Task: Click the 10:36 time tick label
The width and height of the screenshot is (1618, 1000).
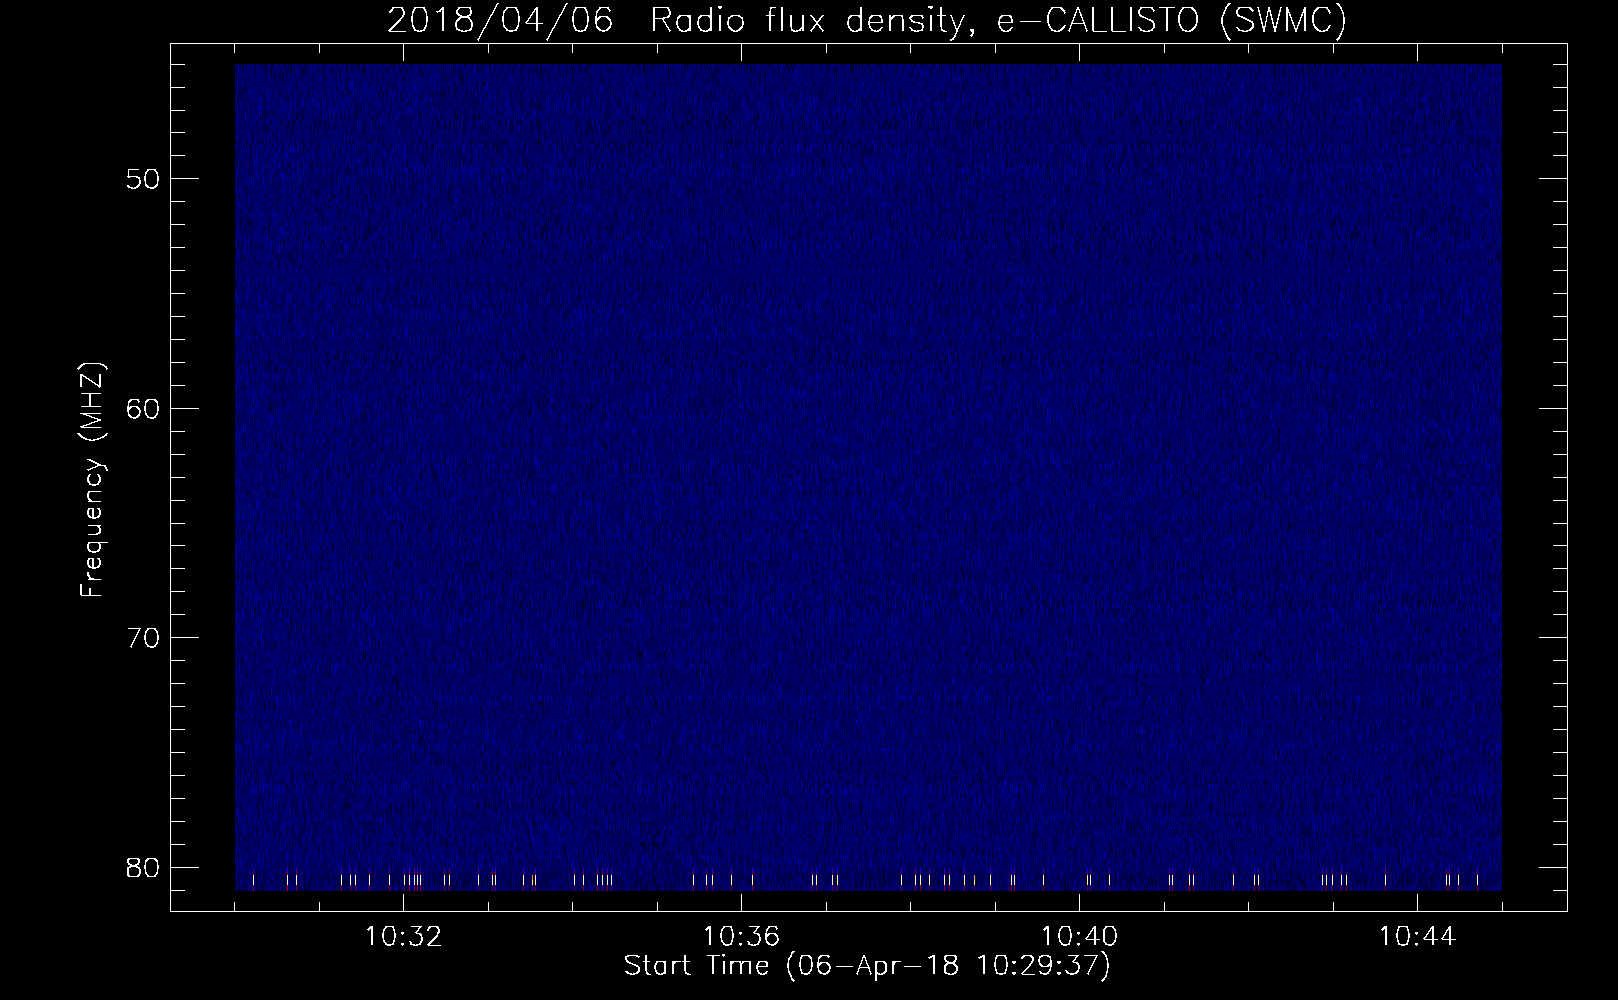Action: coord(741,937)
